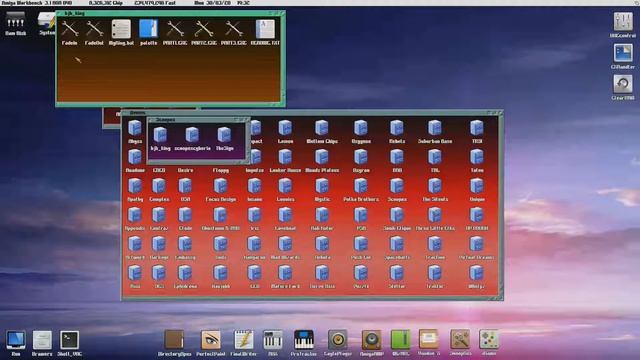Open the FadeIn tool in kjb_king window

pos(70,30)
